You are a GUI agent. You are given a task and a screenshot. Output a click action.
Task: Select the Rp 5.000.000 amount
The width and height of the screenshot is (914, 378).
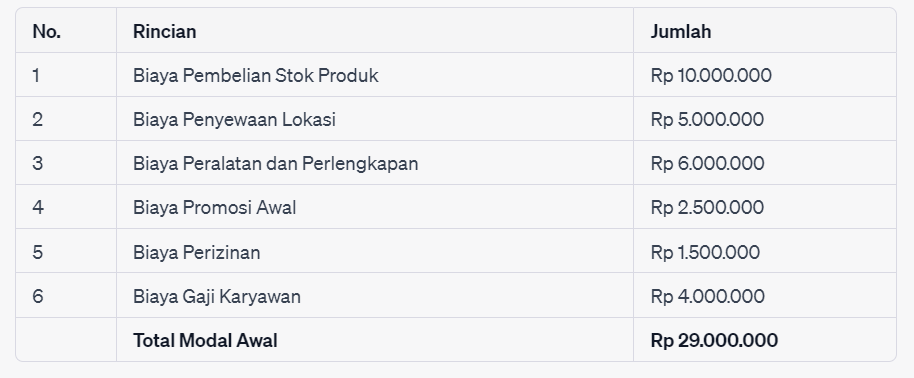click(x=707, y=119)
